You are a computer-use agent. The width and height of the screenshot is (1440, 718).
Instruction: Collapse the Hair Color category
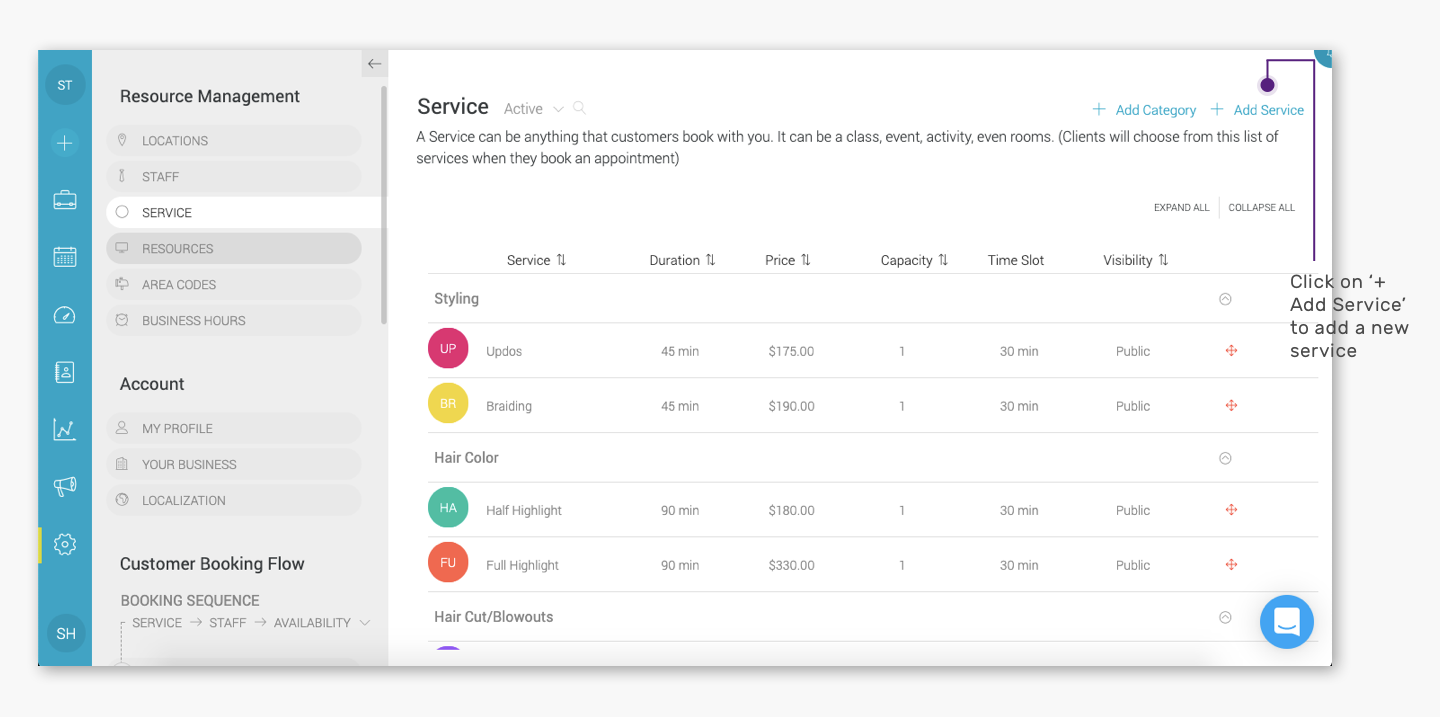pyautogui.click(x=1225, y=458)
